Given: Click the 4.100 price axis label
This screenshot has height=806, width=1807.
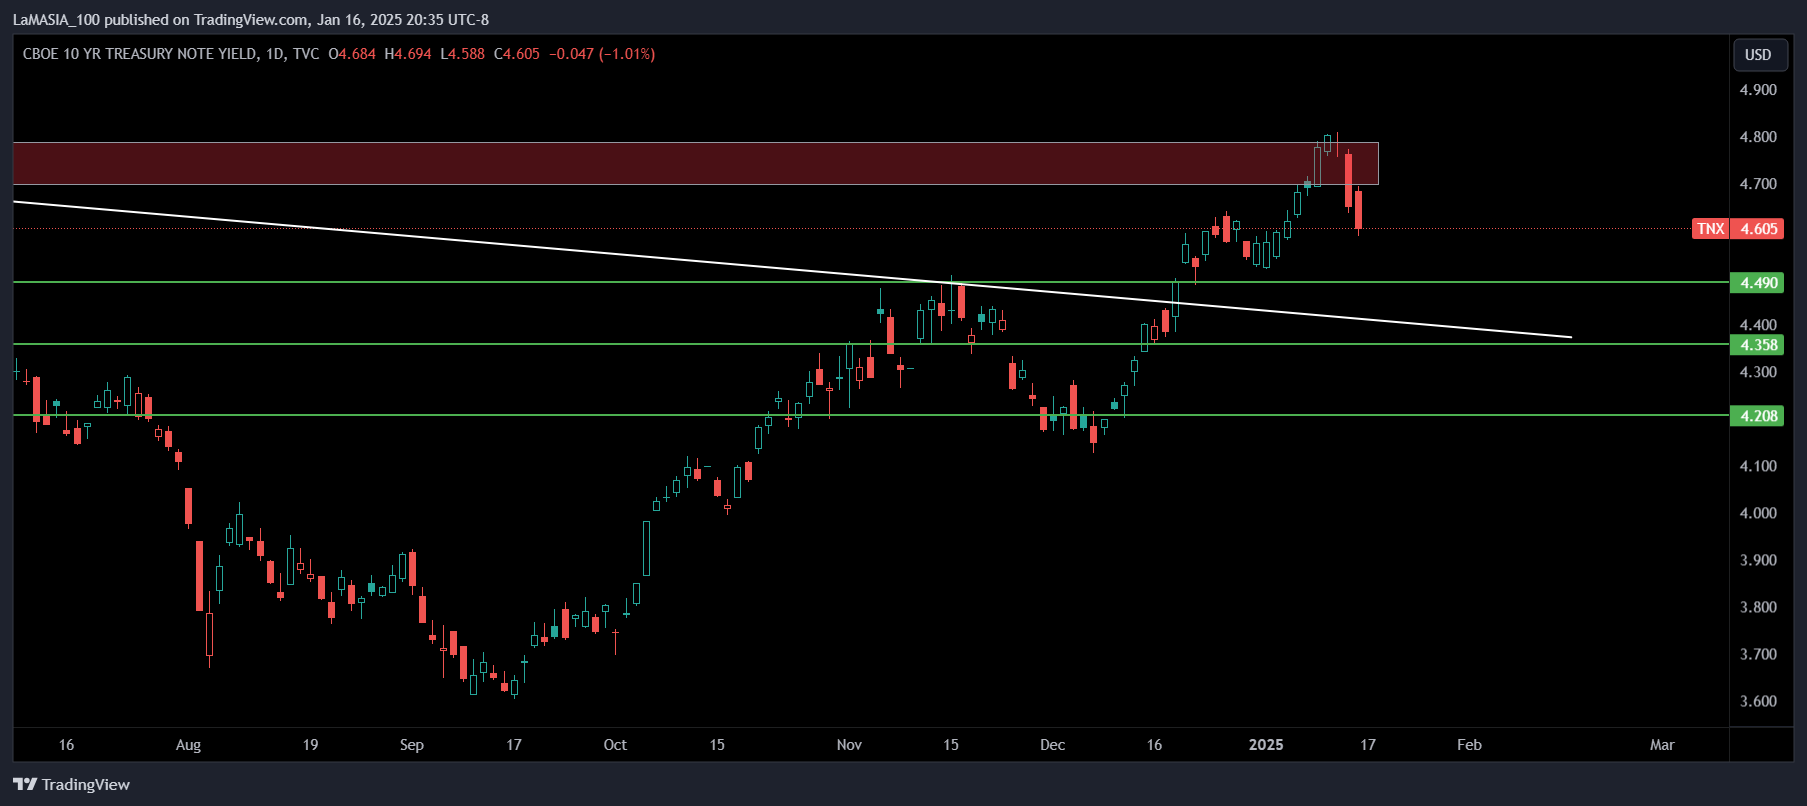Looking at the screenshot, I should 1758,466.
